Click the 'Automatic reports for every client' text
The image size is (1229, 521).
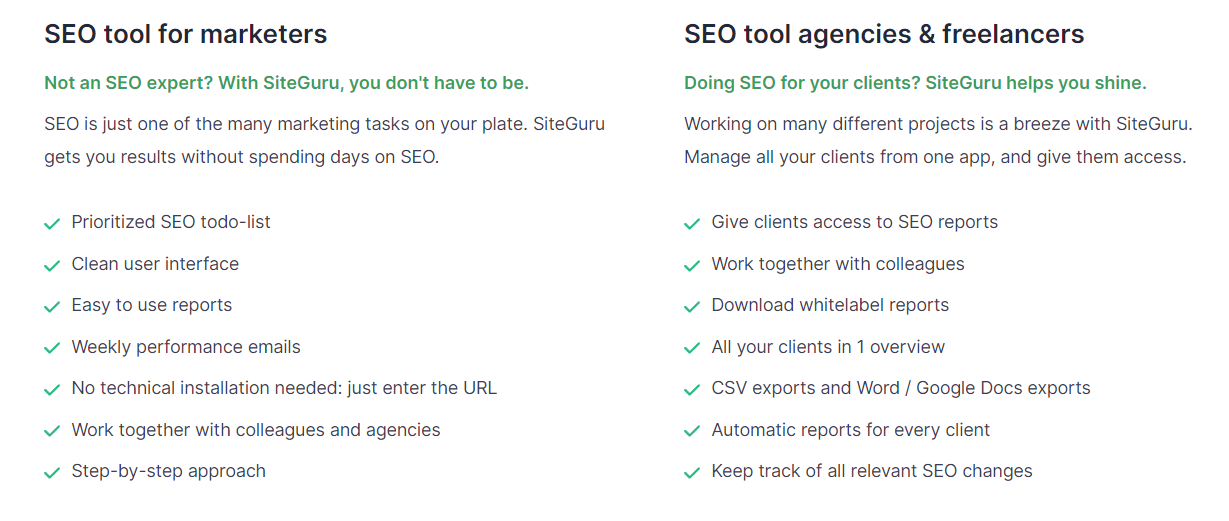(x=850, y=430)
